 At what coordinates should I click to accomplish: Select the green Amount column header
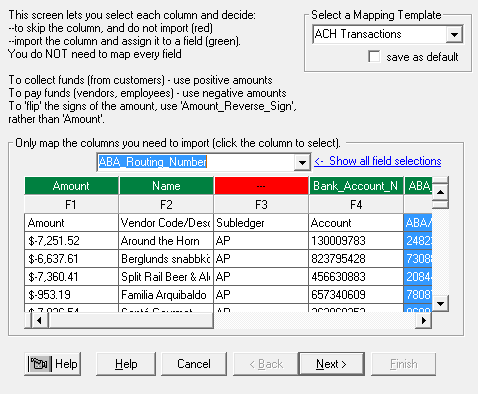click(71, 186)
